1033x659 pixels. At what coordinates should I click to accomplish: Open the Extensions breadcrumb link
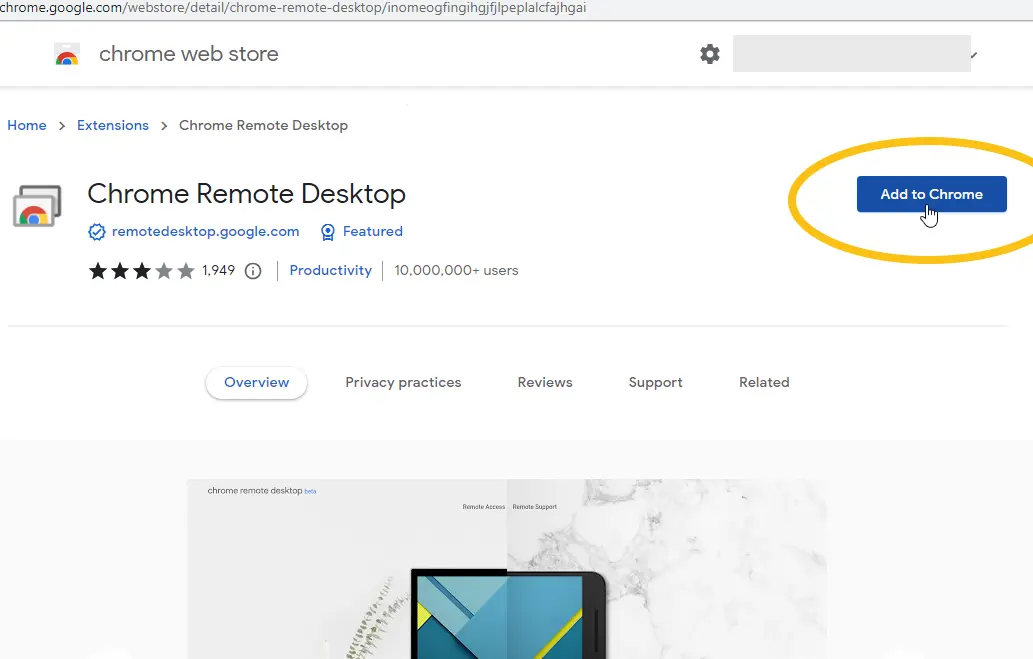point(113,125)
